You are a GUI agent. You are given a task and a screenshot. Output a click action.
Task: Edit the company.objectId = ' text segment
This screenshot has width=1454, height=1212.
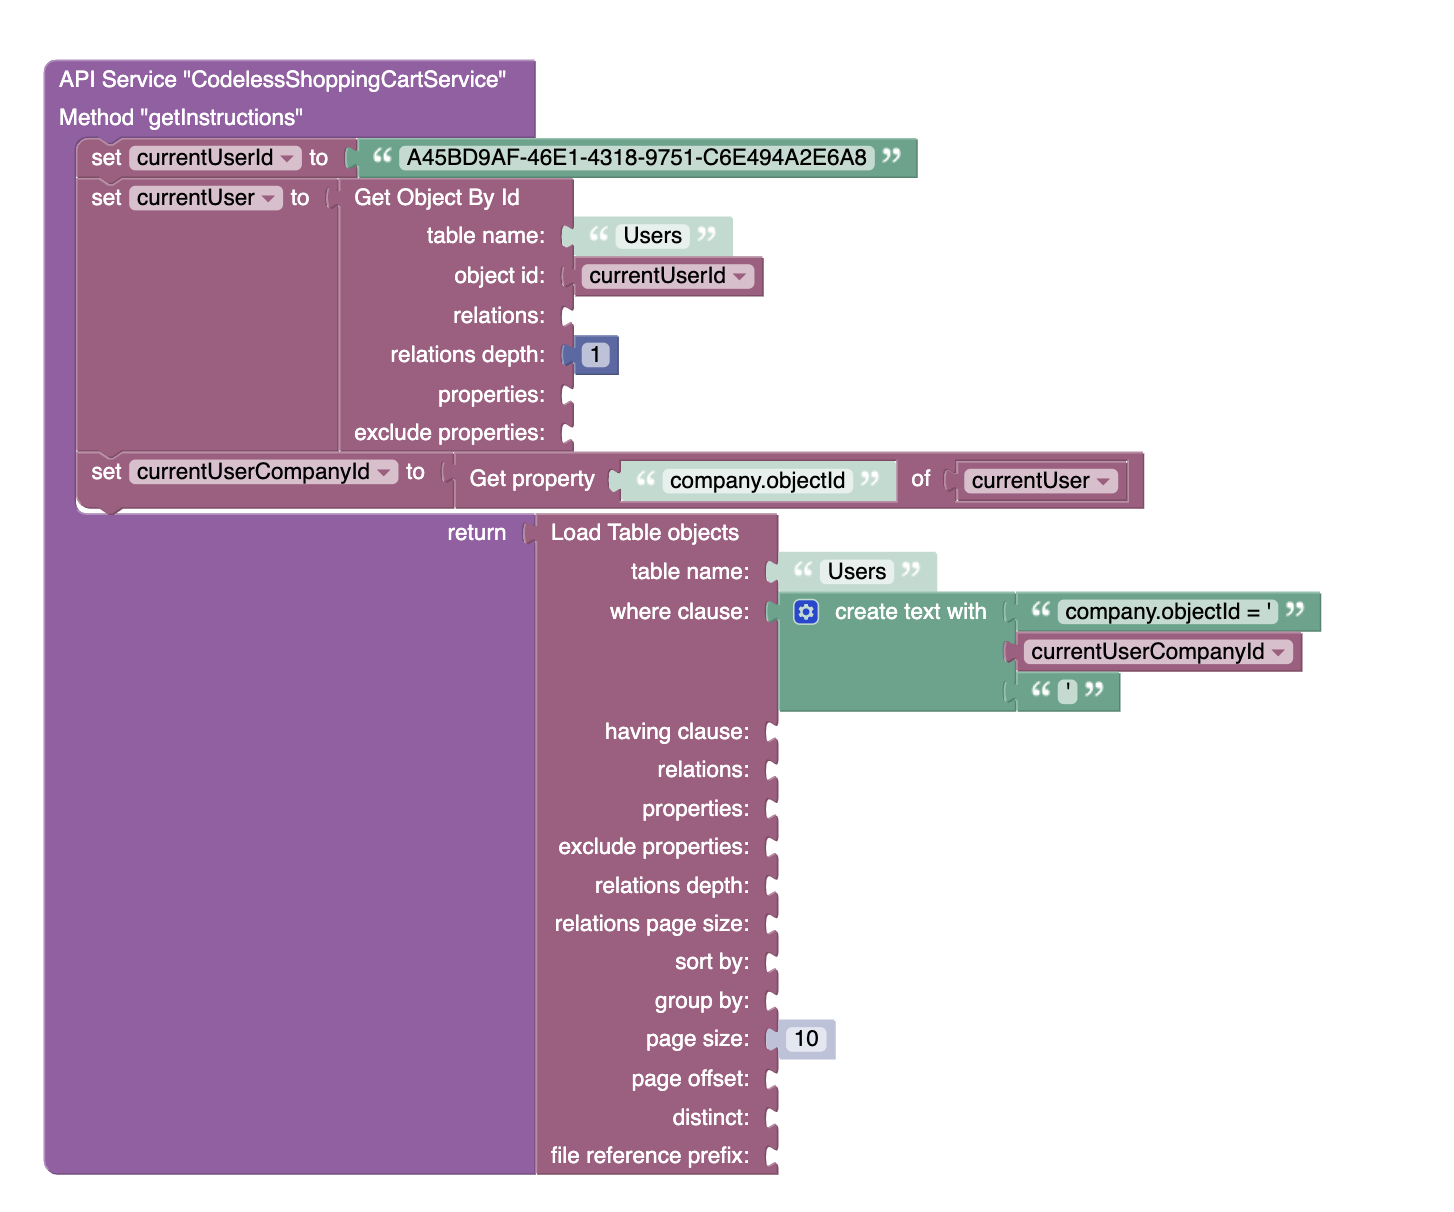coord(1166,611)
